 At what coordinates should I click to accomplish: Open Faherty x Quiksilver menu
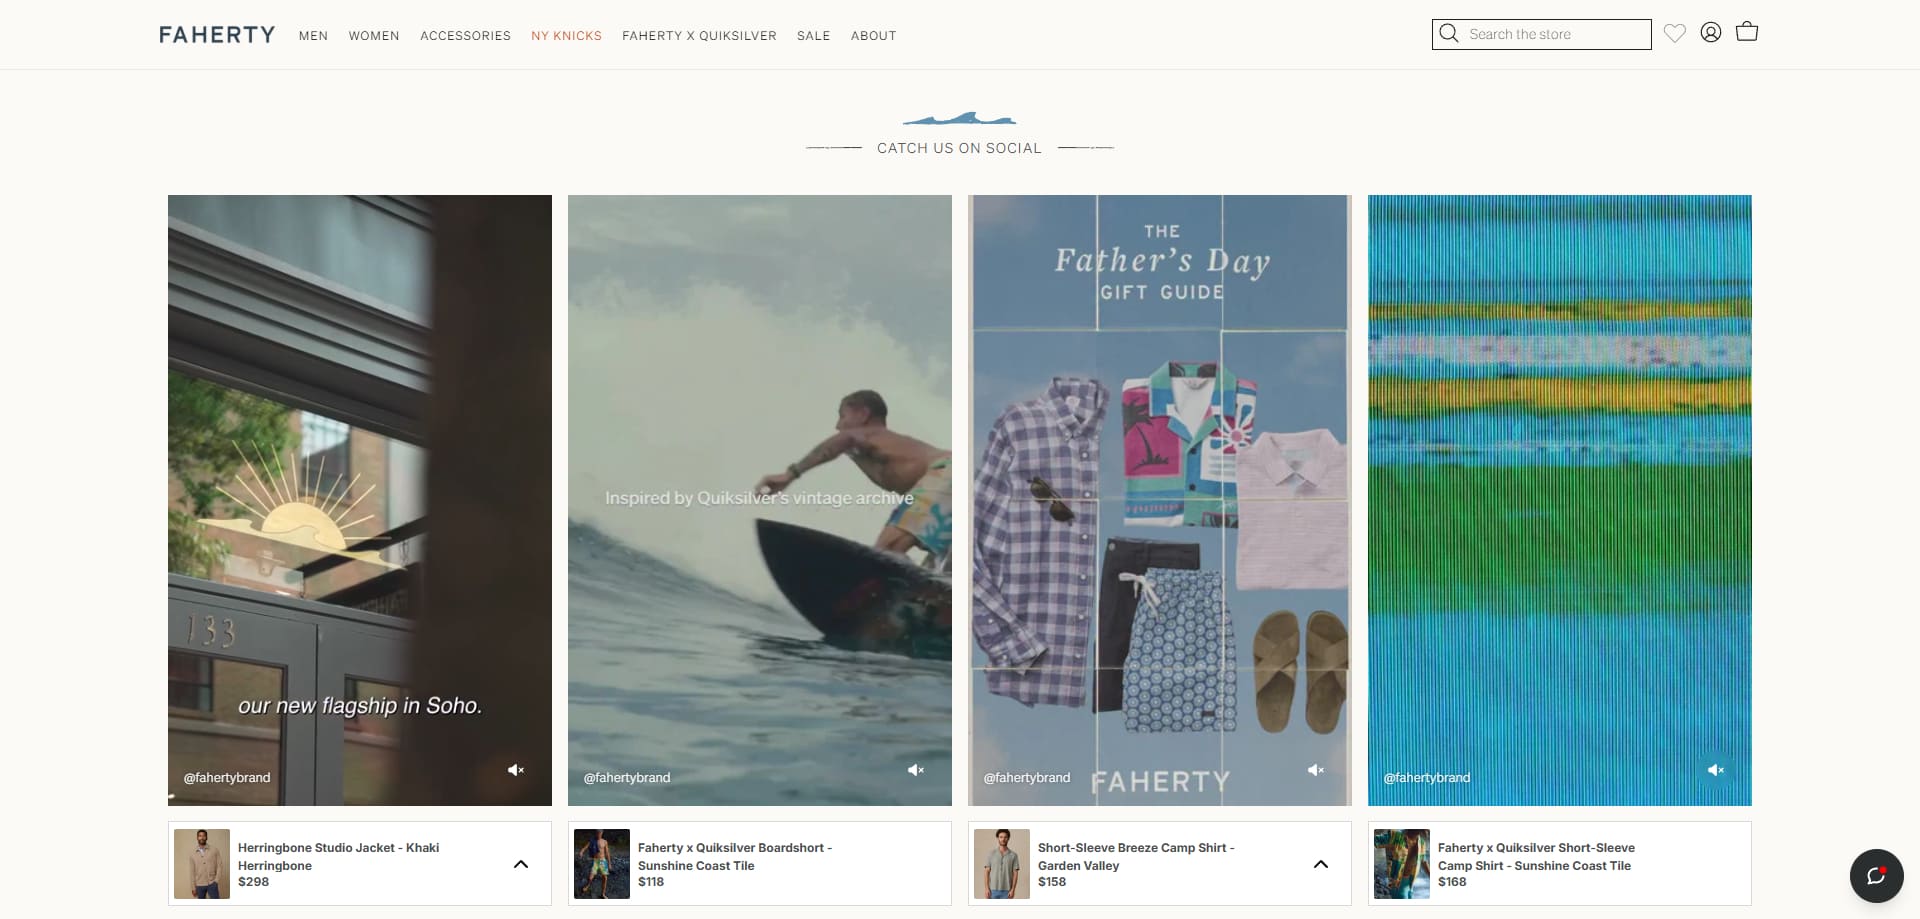coord(699,36)
